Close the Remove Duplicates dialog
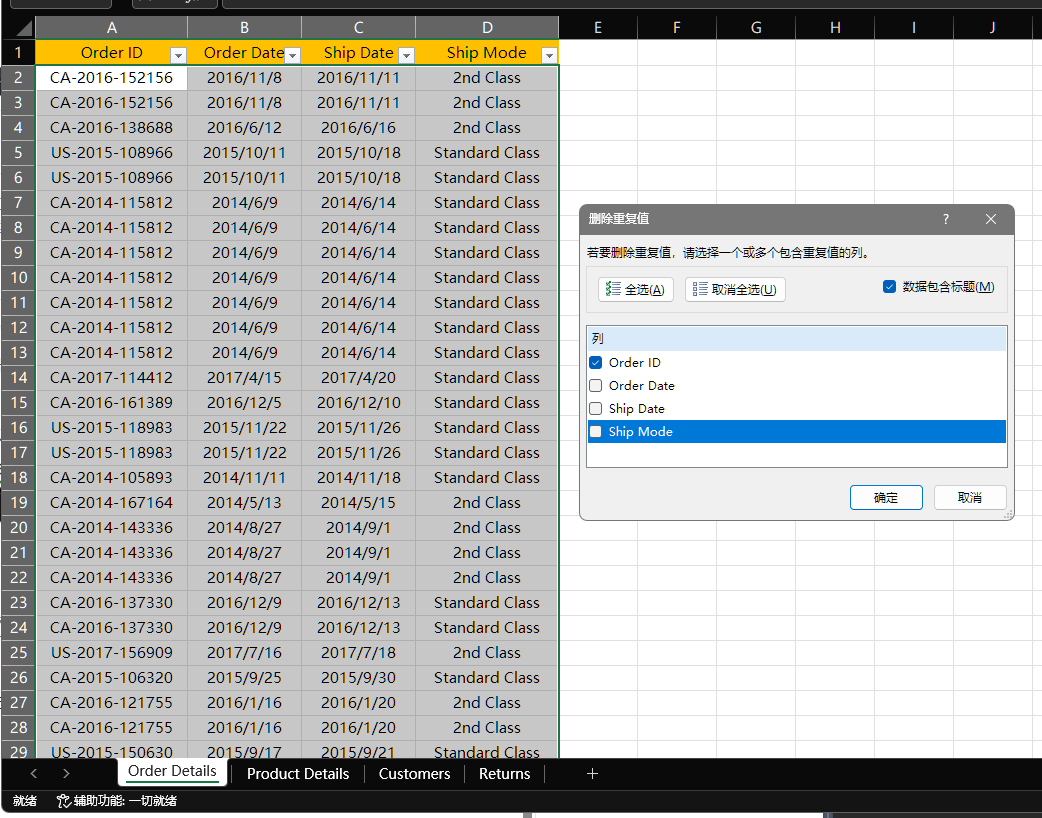This screenshot has width=1042, height=818. (x=991, y=219)
